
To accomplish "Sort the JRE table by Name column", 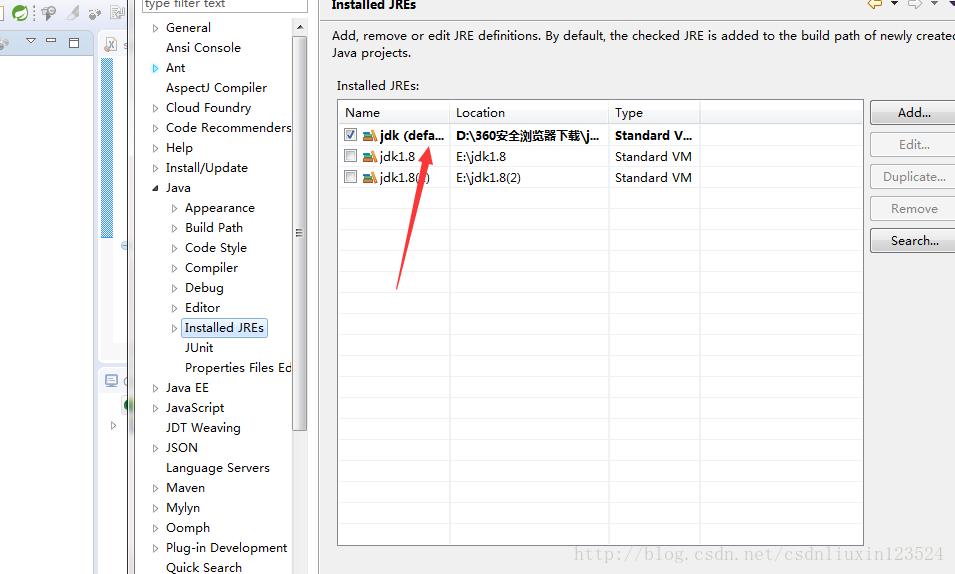I will point(394,113).
